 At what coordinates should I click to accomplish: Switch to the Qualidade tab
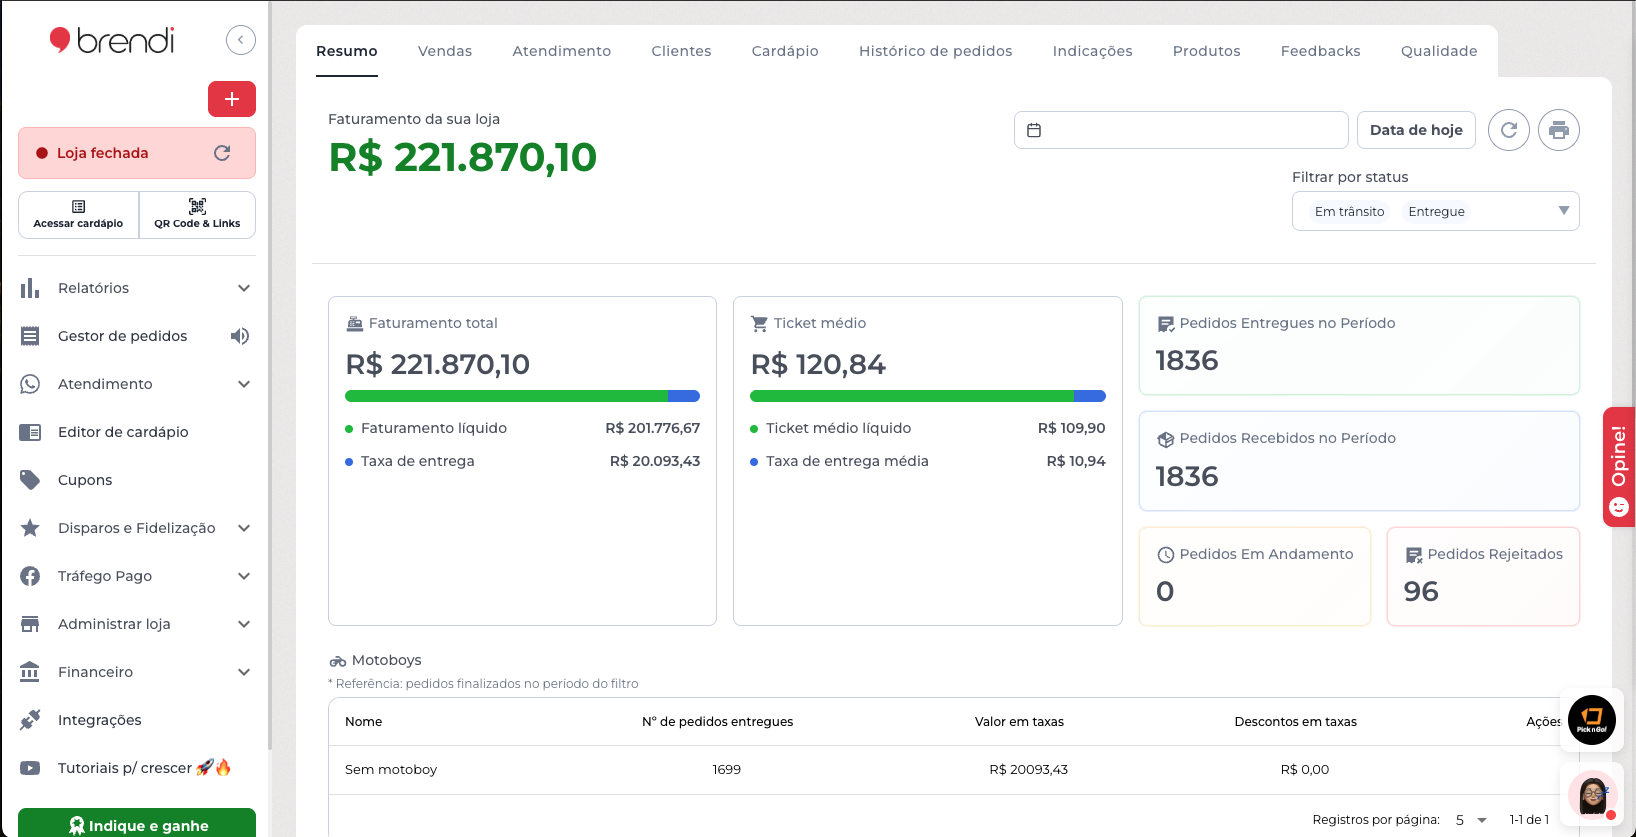(1439, 51)
